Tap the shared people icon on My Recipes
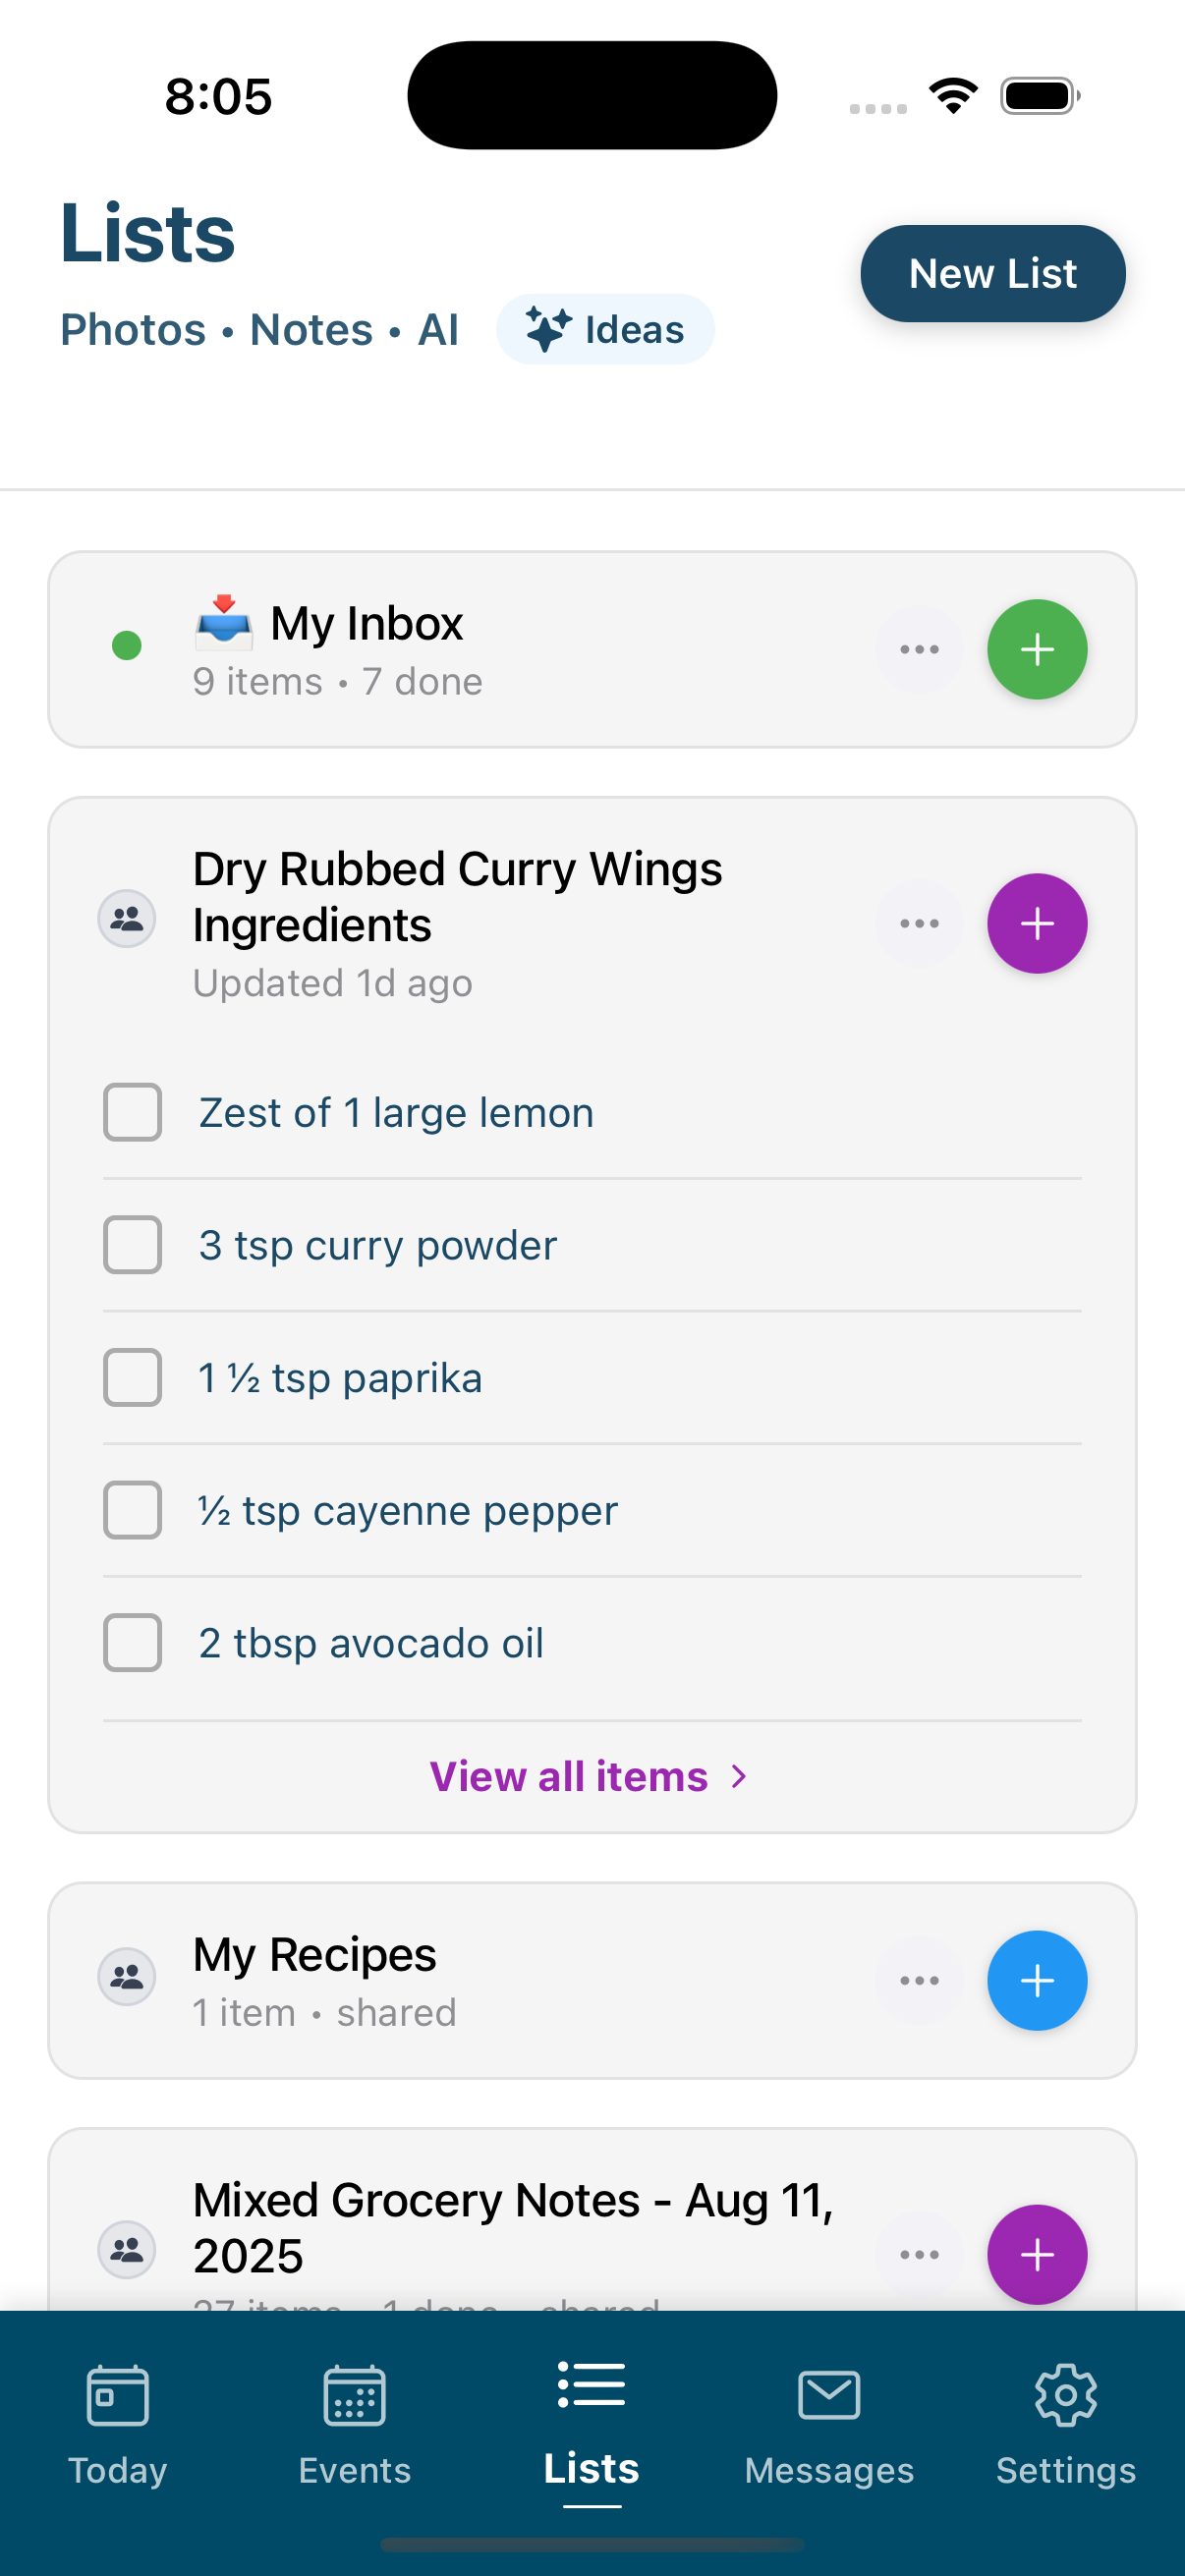 pos(127,1976)
